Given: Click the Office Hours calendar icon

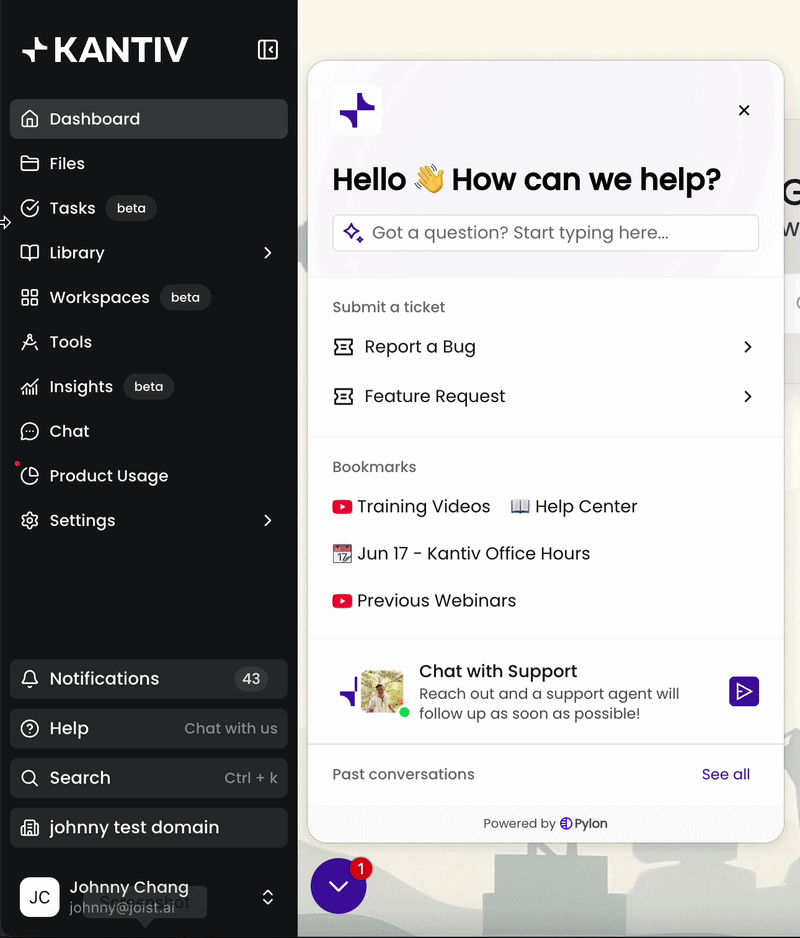Looking at the screenshot, I should (342, 553).
